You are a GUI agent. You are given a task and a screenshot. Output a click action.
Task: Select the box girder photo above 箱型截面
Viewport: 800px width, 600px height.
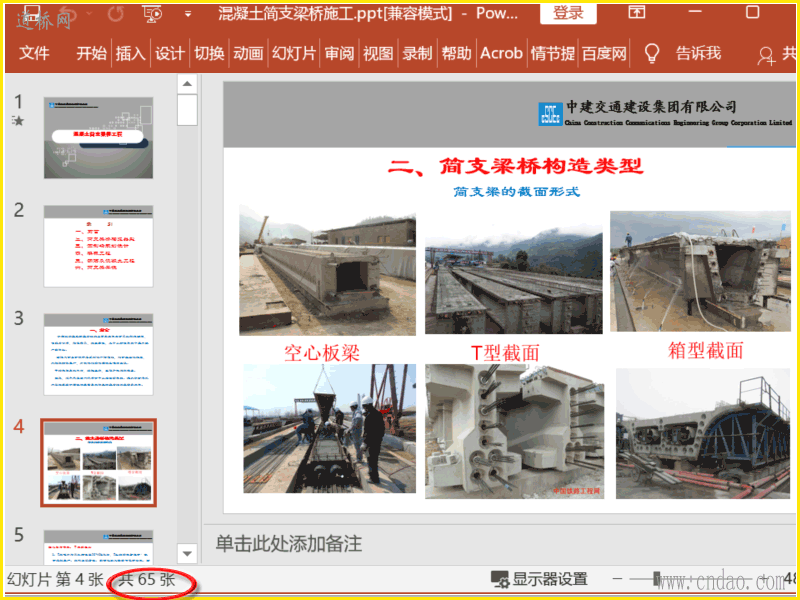pos(701,271)
